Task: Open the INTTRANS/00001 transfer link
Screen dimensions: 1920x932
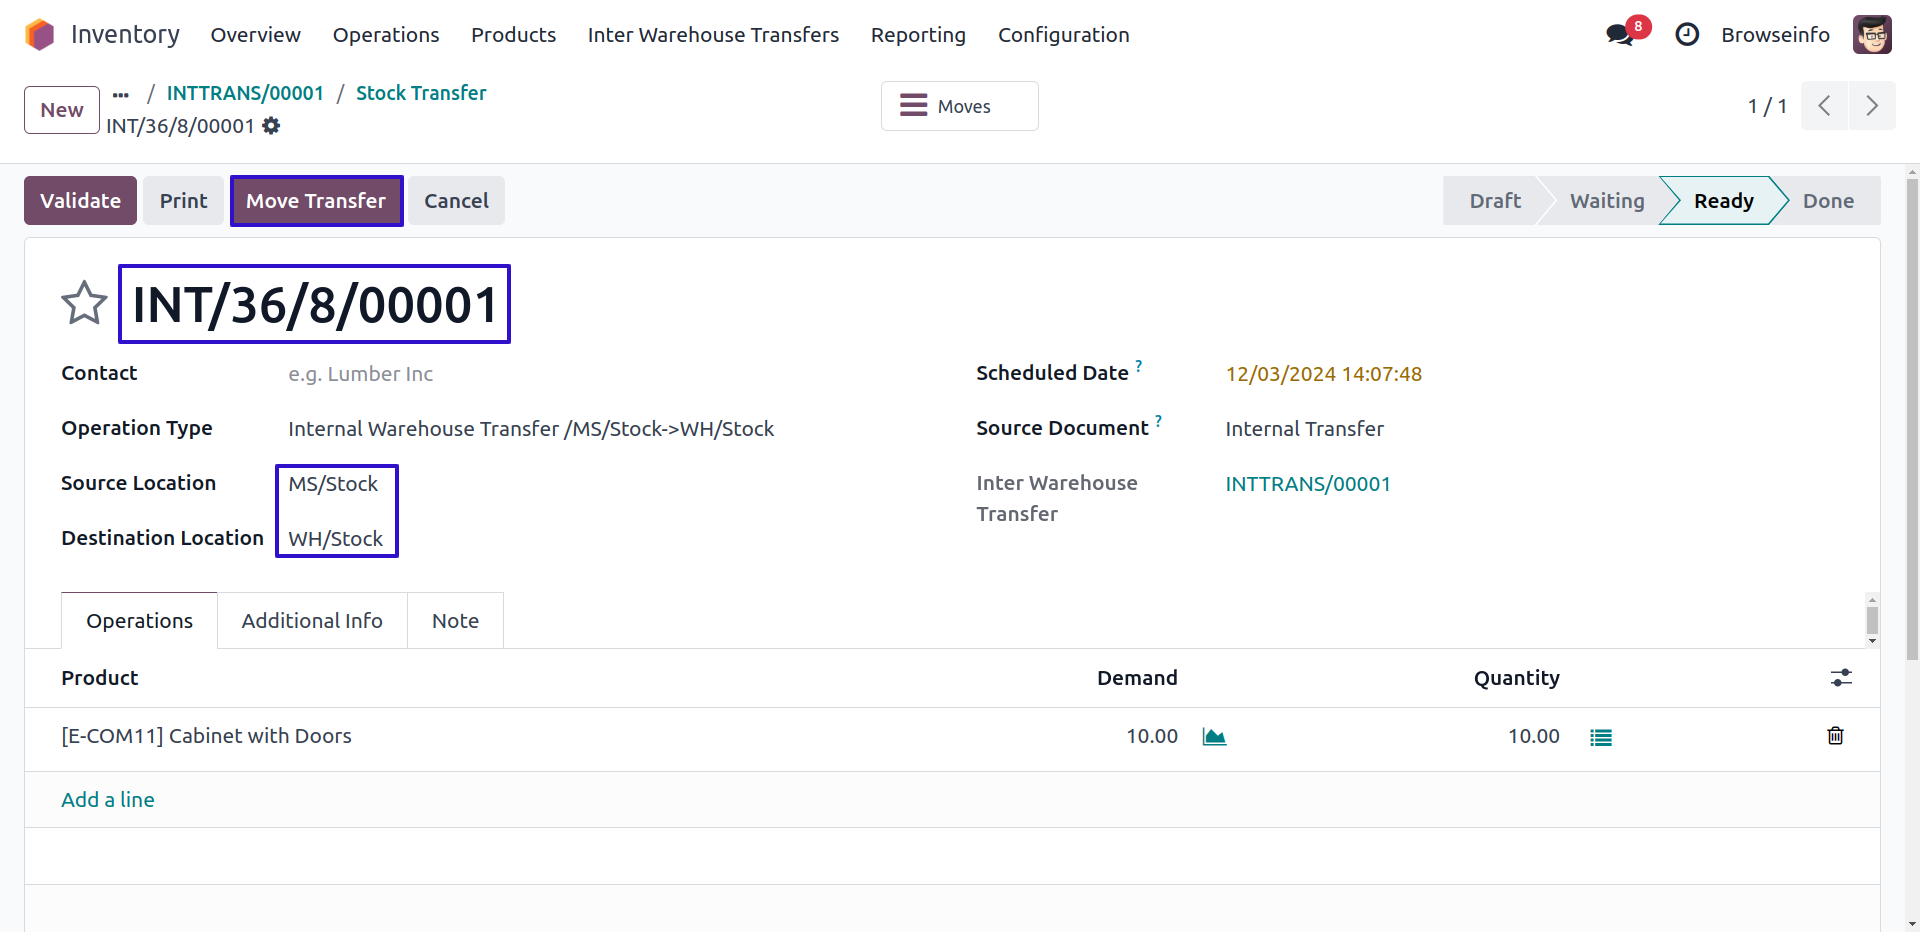Action: coord(1308,484)
